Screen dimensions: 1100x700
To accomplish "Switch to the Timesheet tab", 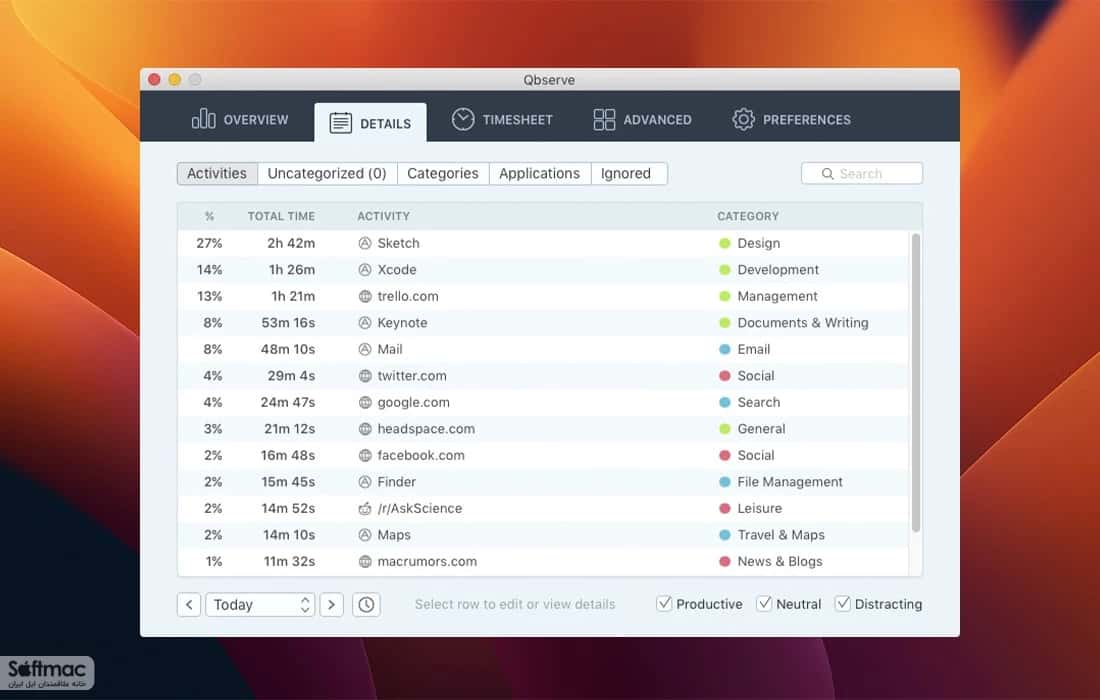I will point(502,119).
